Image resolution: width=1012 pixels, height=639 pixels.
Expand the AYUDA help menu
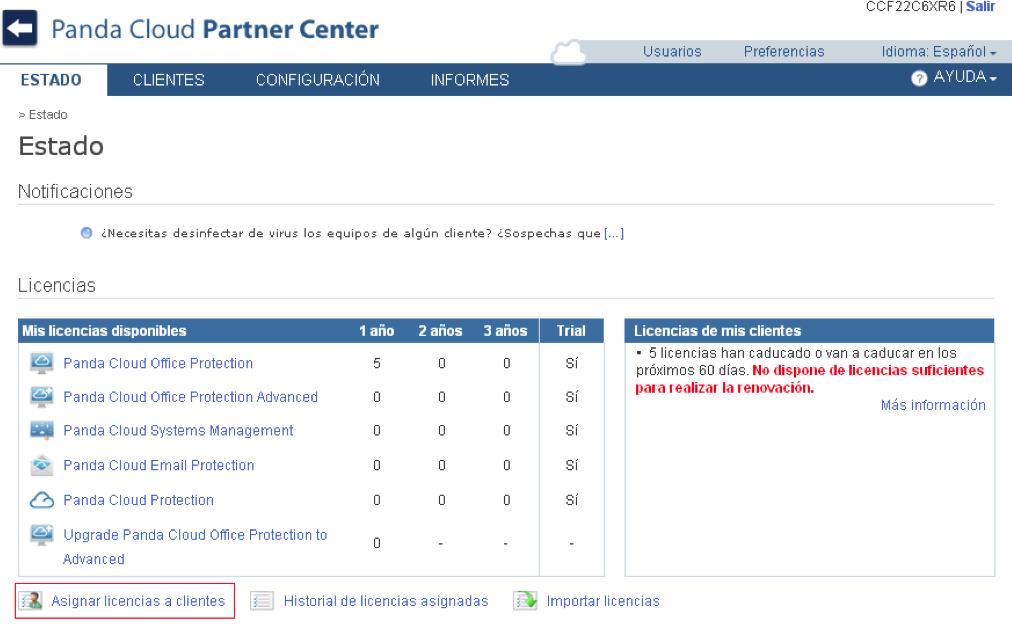pos(956,78)
